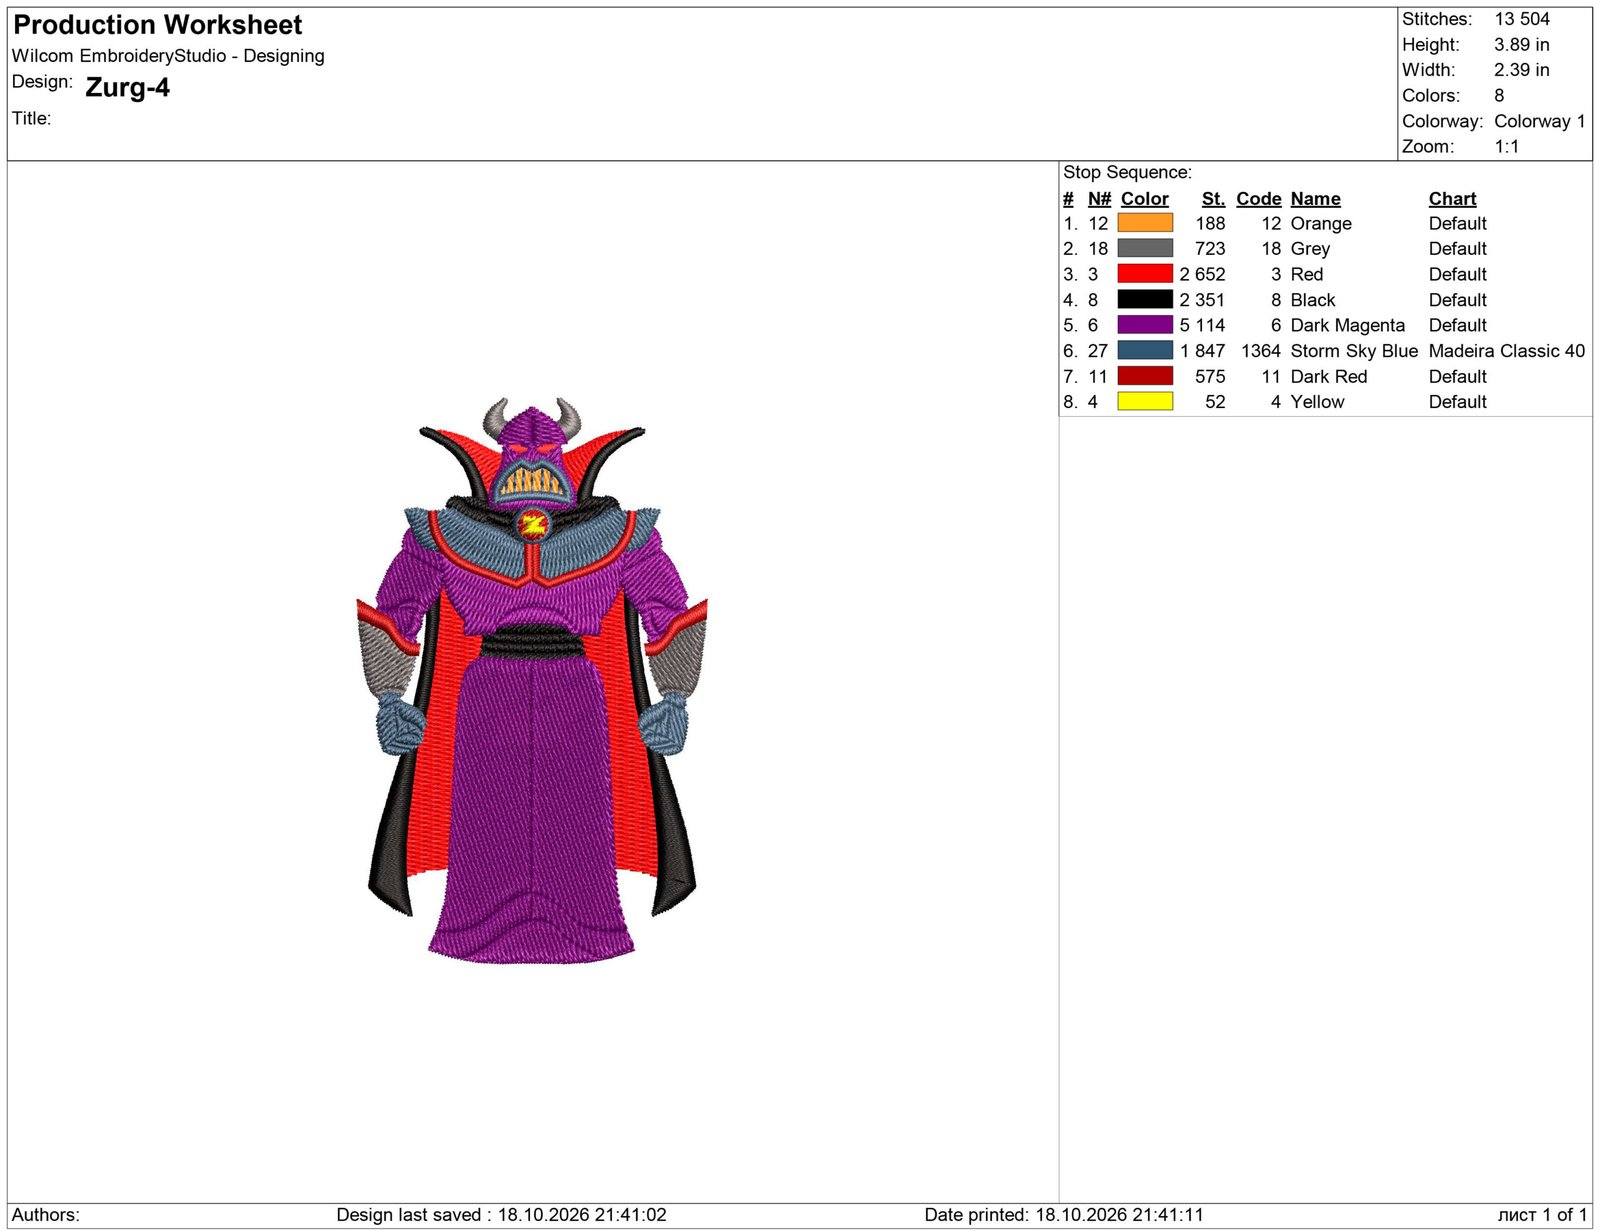This screenshot has height=1231, width=1600.
Task: Click the 'Name' column header
Action: pyautogui.click(x=1315, y=199)
